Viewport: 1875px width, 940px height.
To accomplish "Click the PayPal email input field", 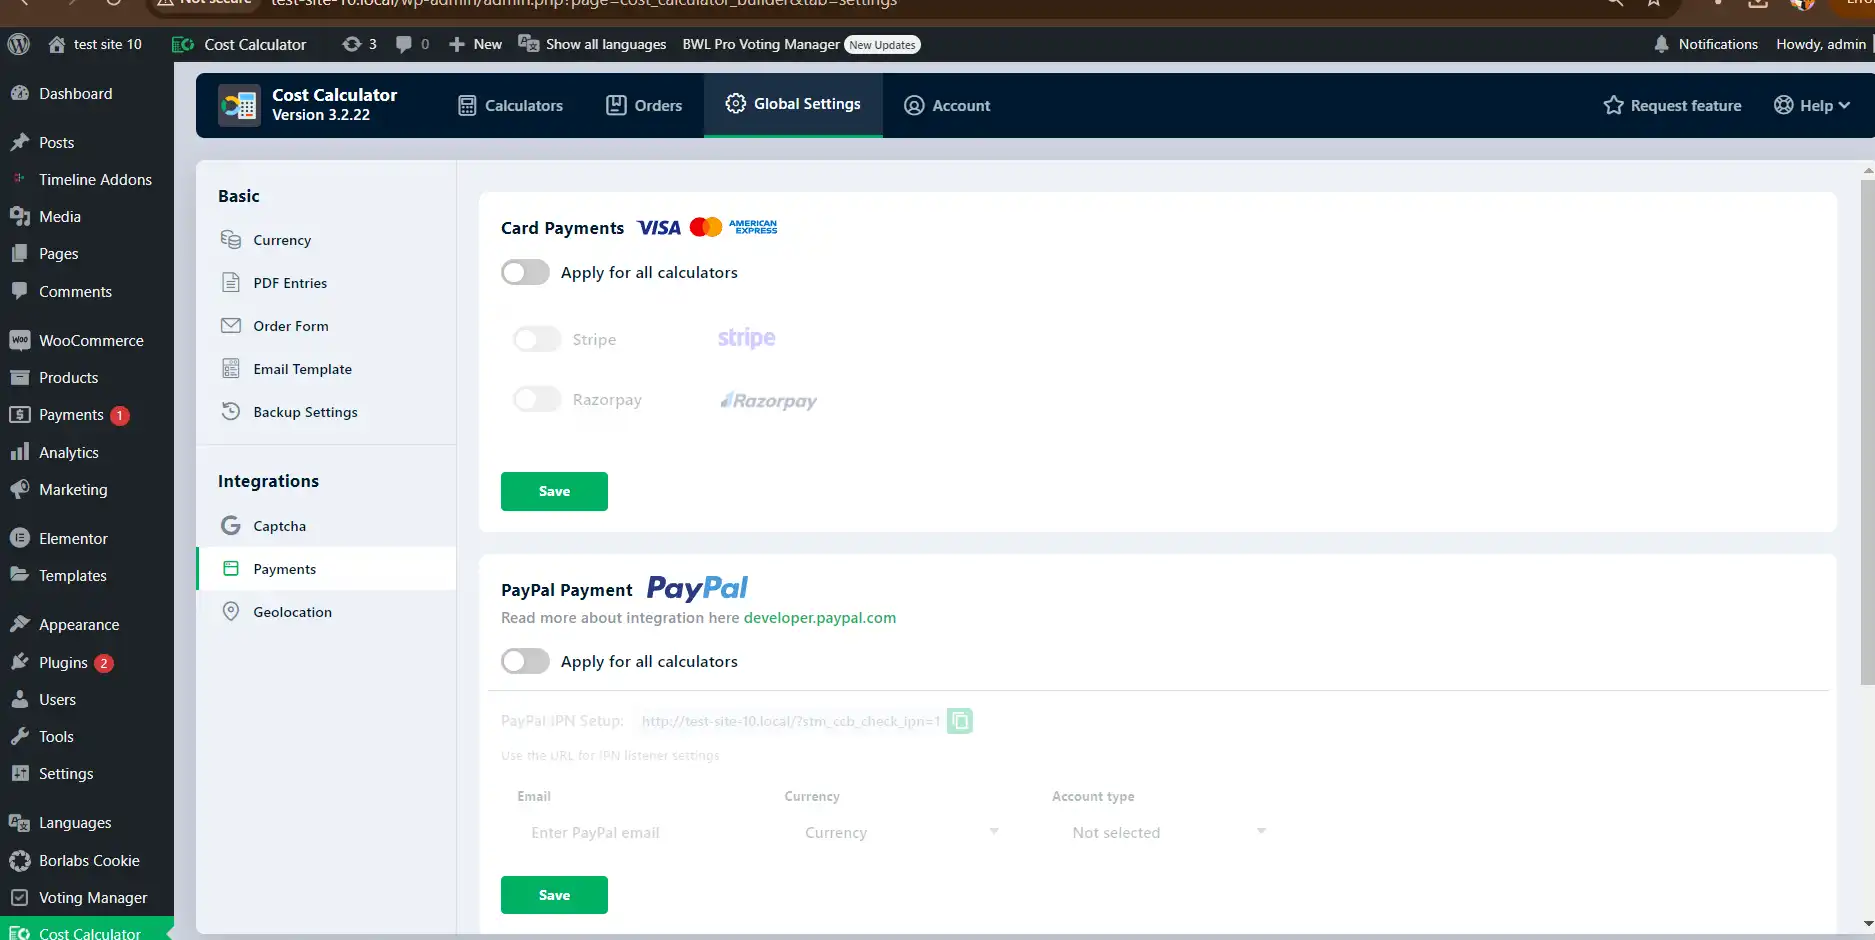I will pos(634,832).
